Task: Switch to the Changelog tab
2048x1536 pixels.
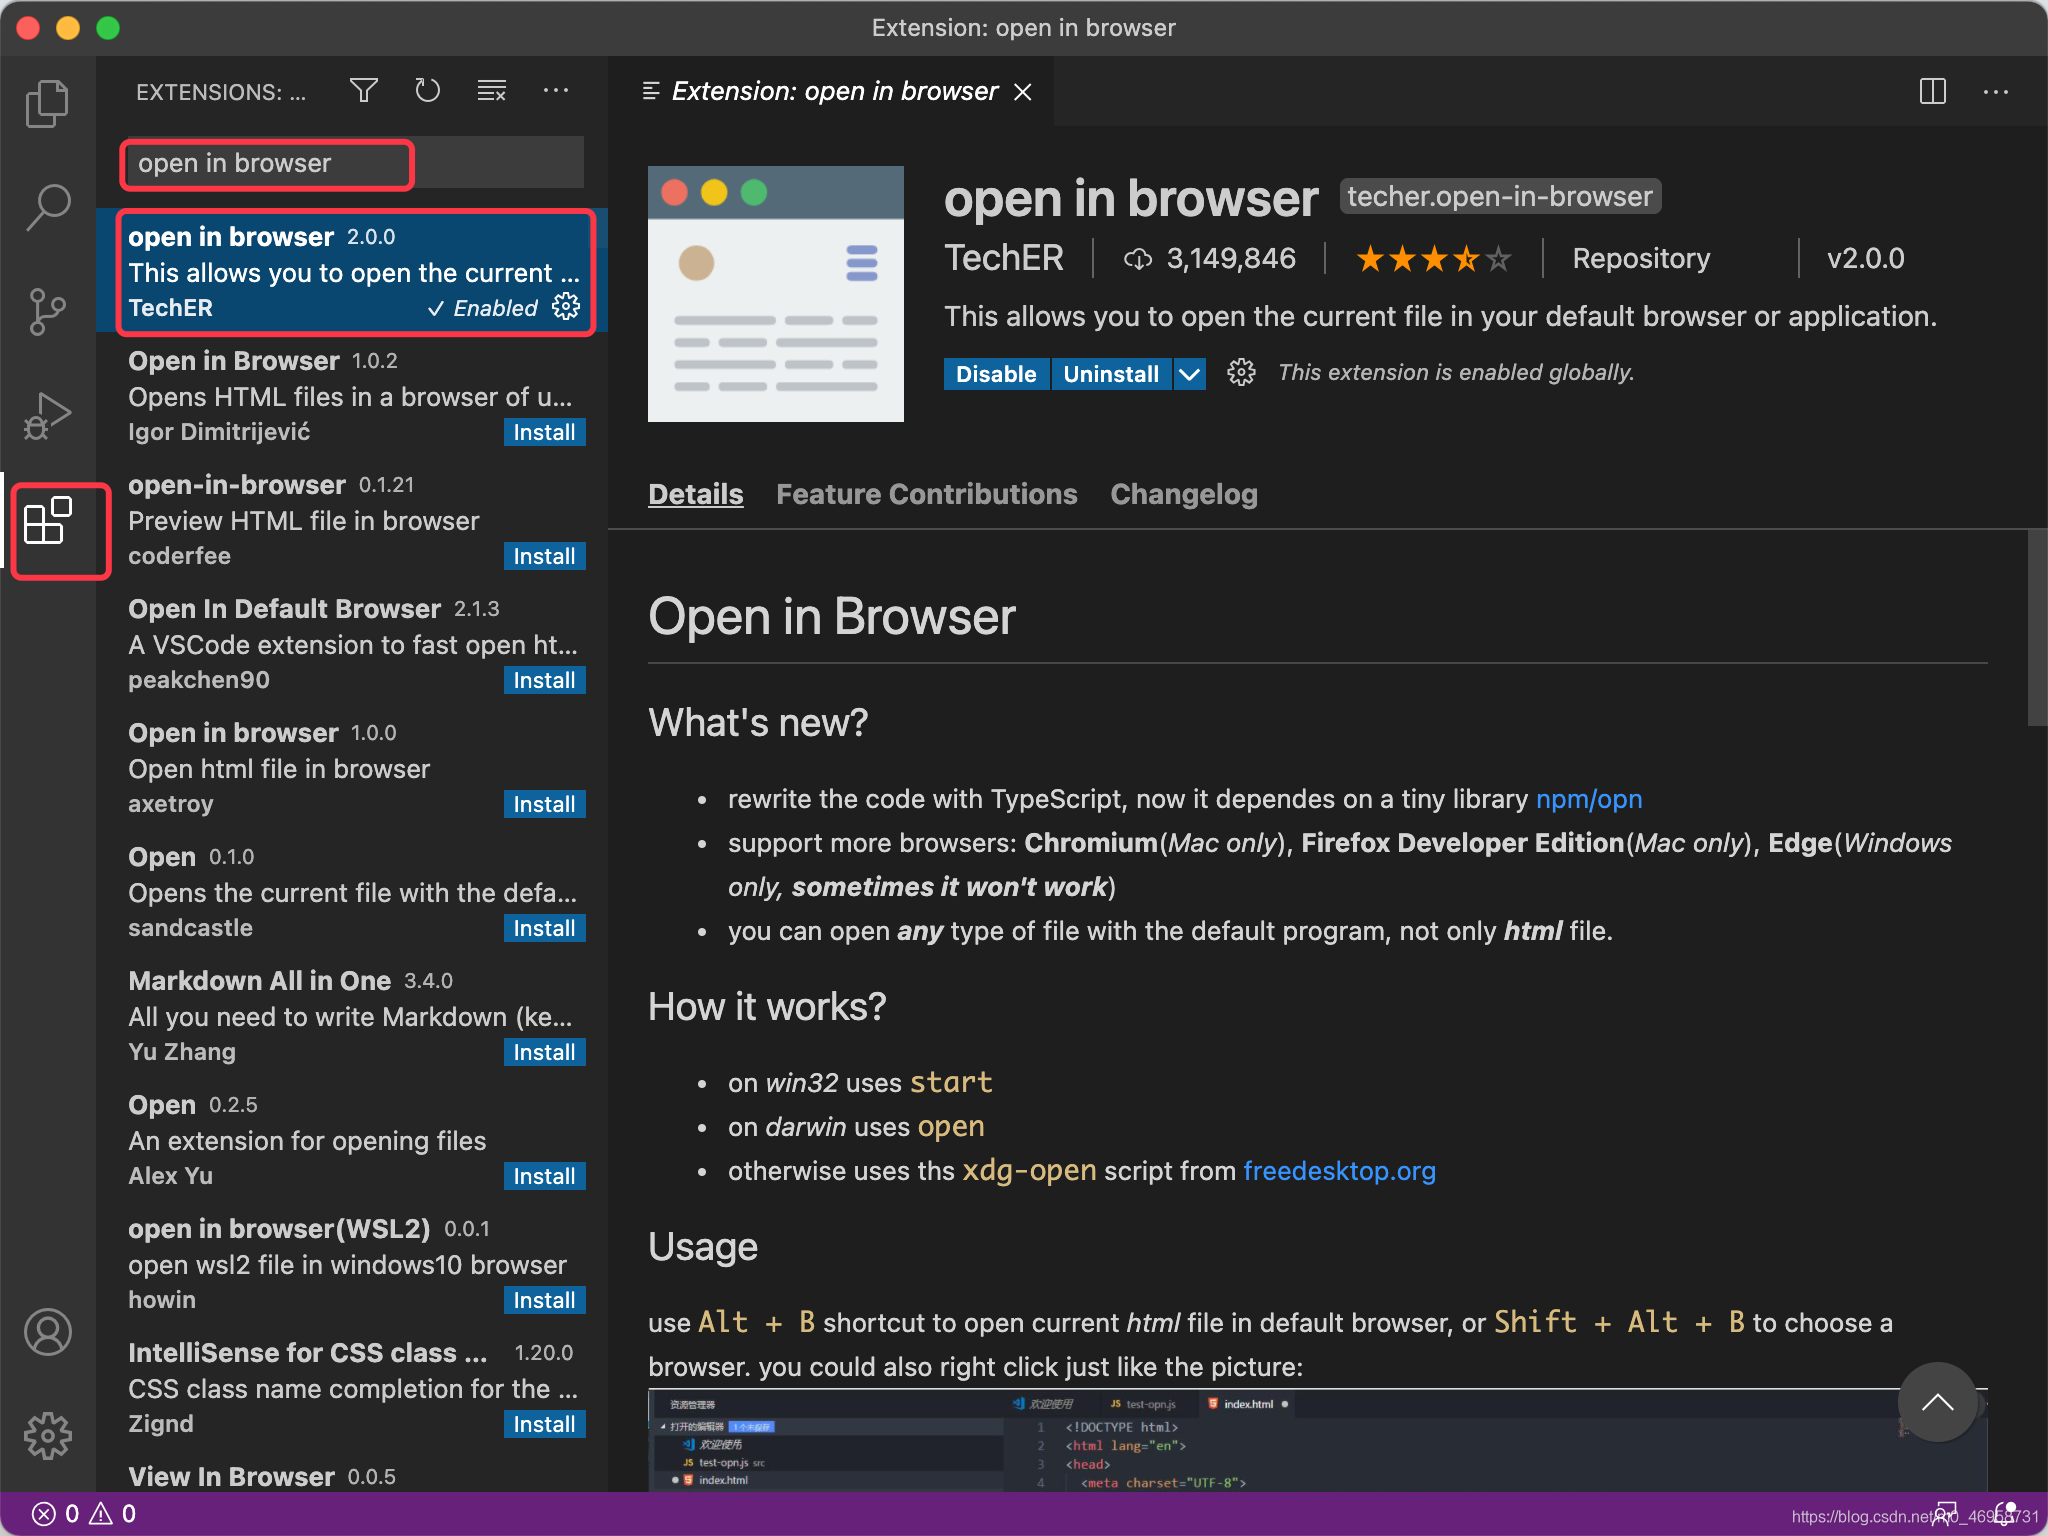Action: [x=1184, y=494]
